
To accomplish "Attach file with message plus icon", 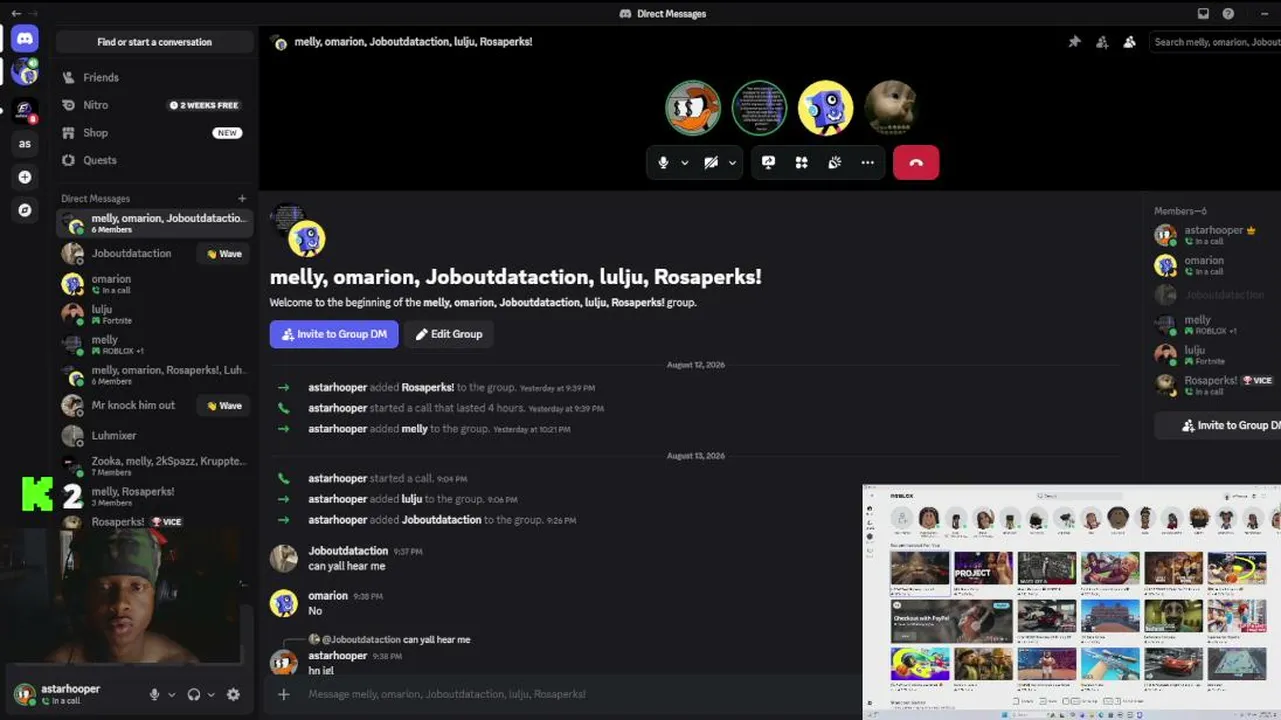I will (284, 694).
